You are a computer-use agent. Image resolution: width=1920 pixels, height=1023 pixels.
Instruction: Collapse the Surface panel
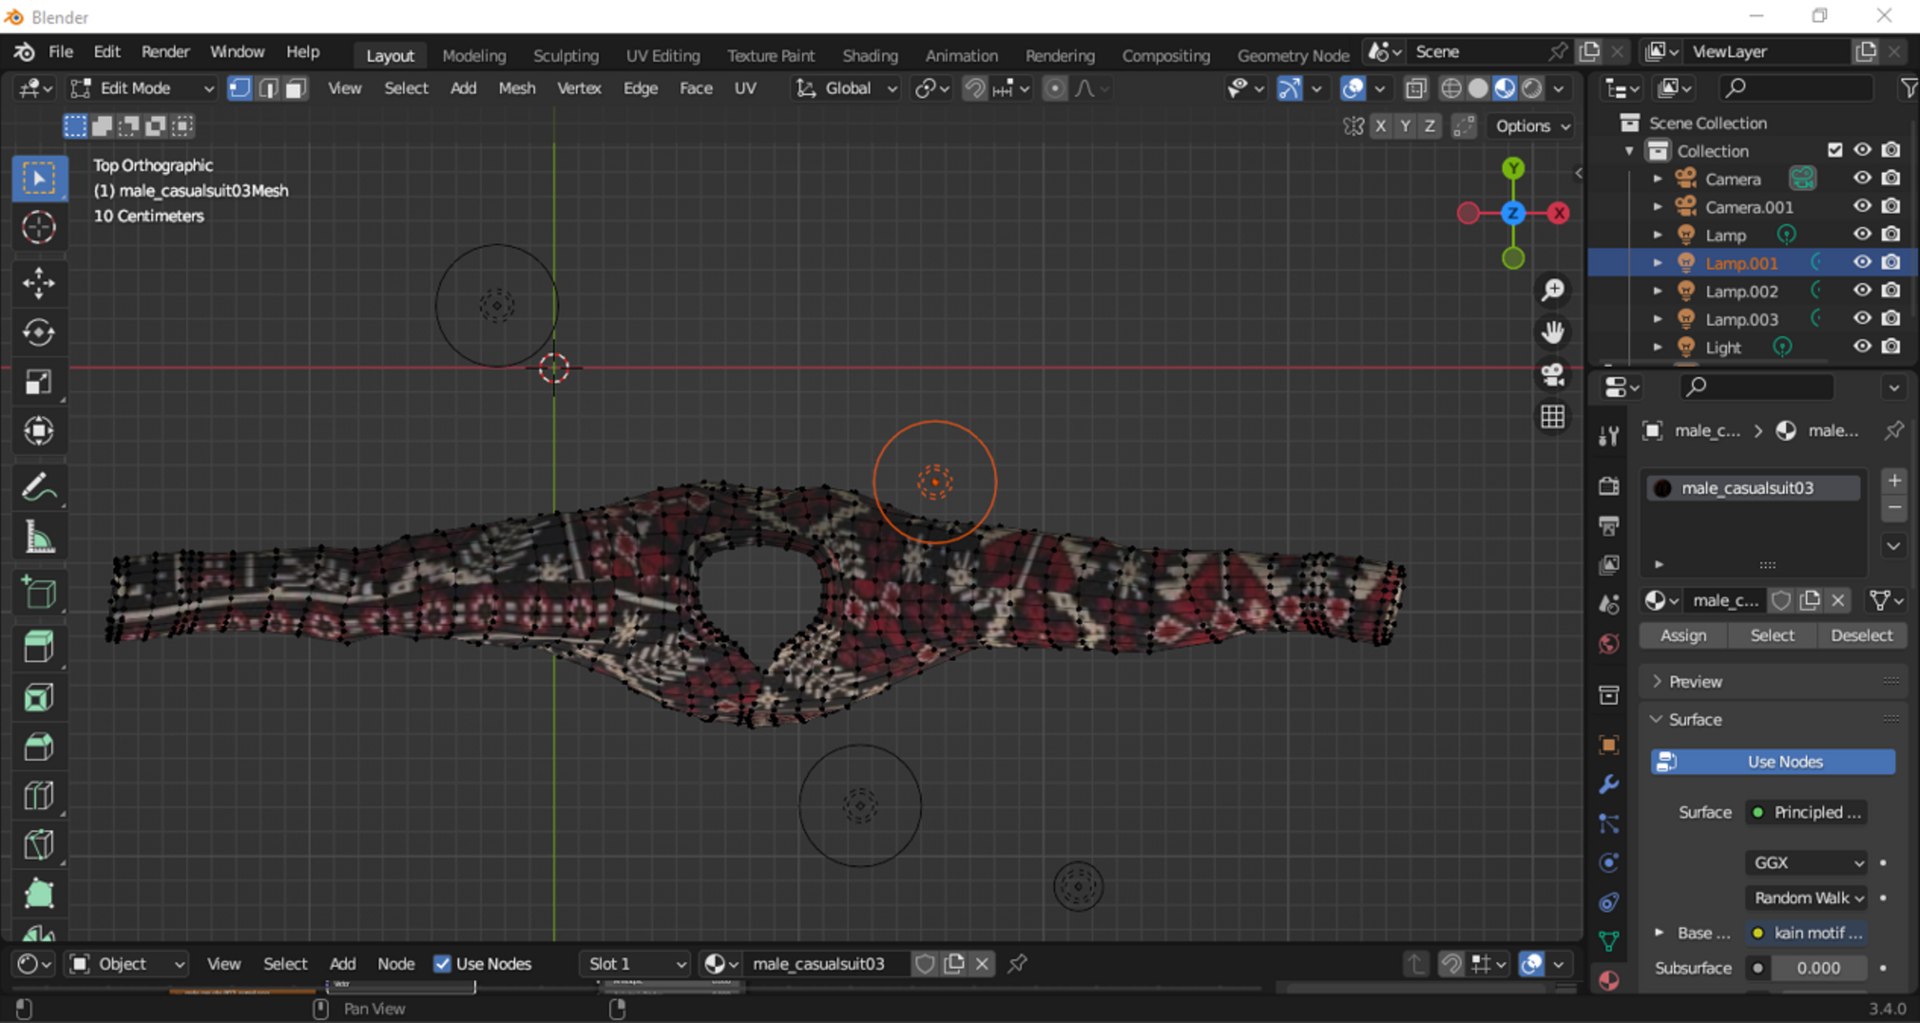tap(1695, 719)
